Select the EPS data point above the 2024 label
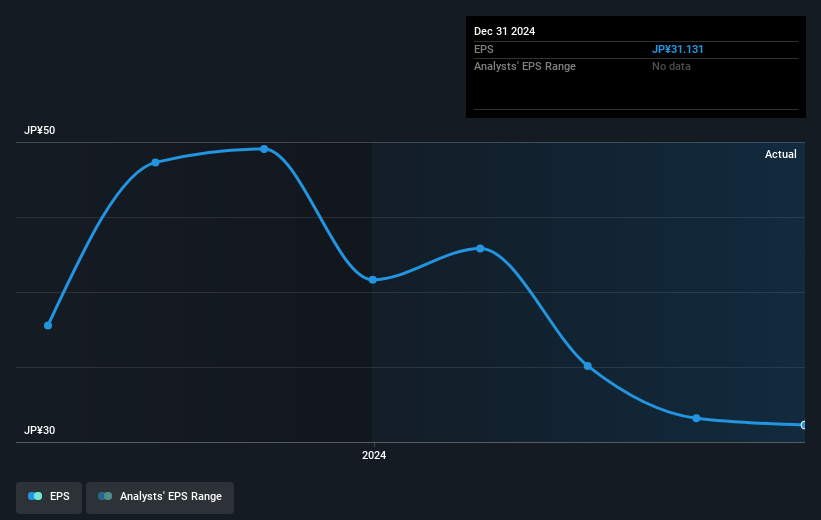 click(373, 280)
